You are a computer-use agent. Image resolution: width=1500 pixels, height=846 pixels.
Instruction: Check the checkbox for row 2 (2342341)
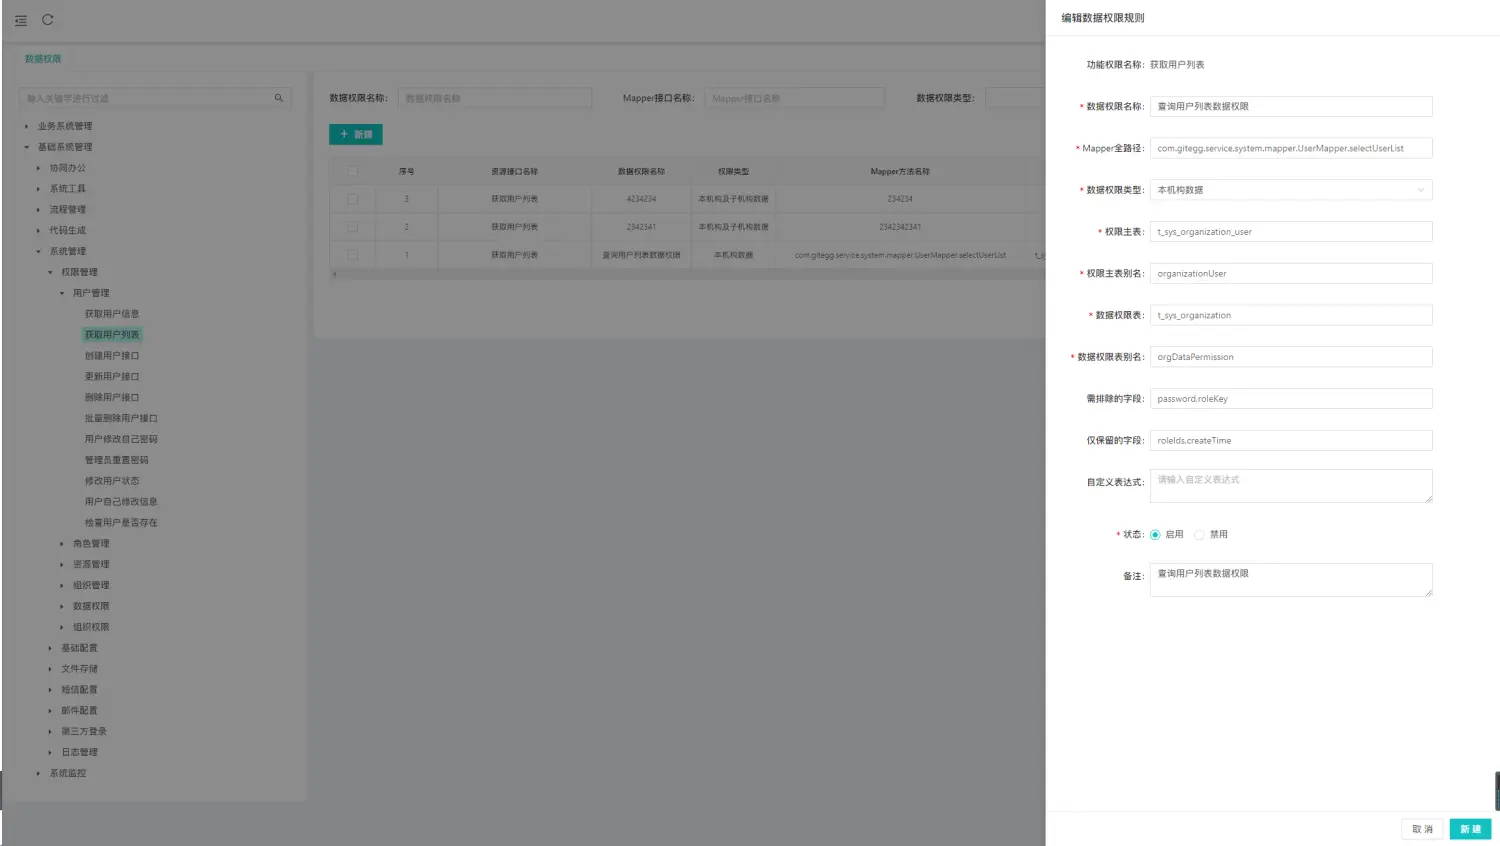pos(352,227)
